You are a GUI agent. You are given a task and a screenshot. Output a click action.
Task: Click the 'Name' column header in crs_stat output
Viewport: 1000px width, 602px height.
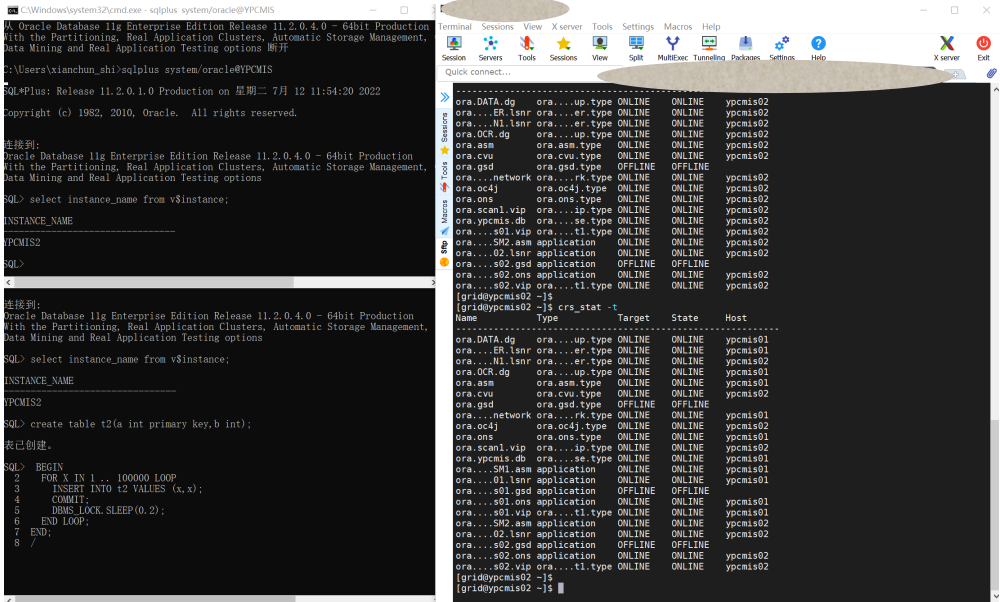[466, 318]
